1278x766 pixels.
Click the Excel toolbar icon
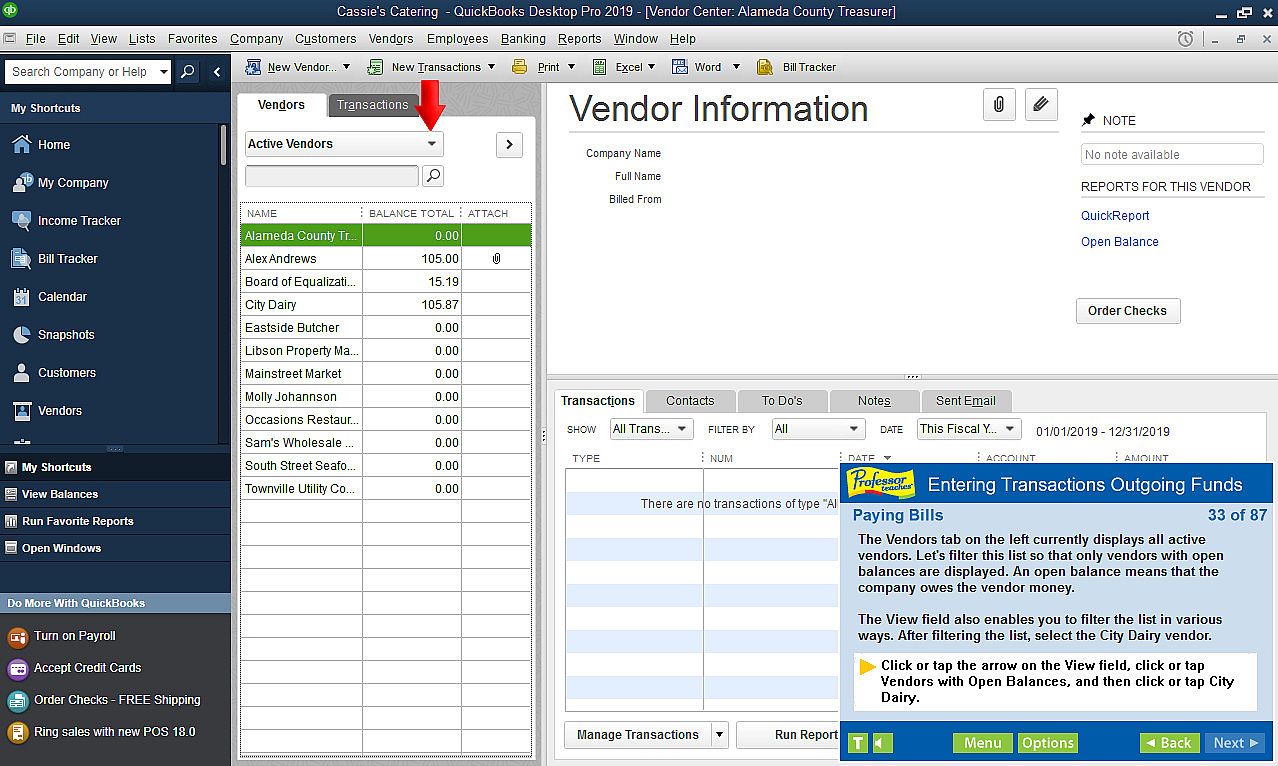[x=600, y=67]
